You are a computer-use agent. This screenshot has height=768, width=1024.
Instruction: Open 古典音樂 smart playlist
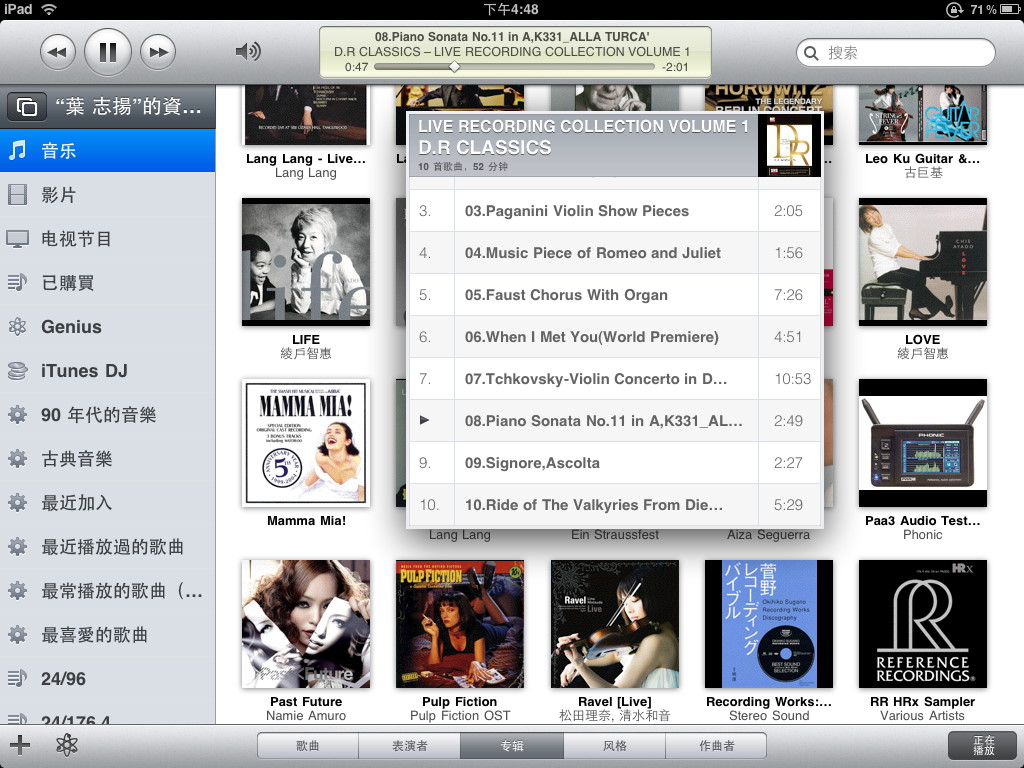pyautogui.click(x=108, y=459)
